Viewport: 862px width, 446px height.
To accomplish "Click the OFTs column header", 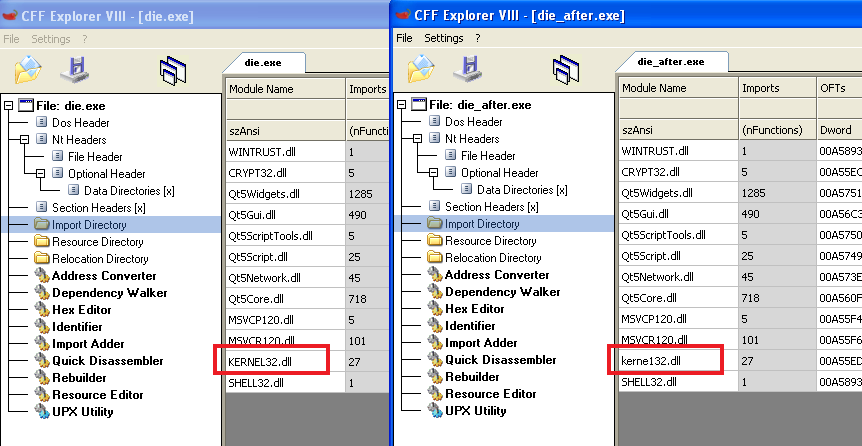I will click(x=833, y=89).
